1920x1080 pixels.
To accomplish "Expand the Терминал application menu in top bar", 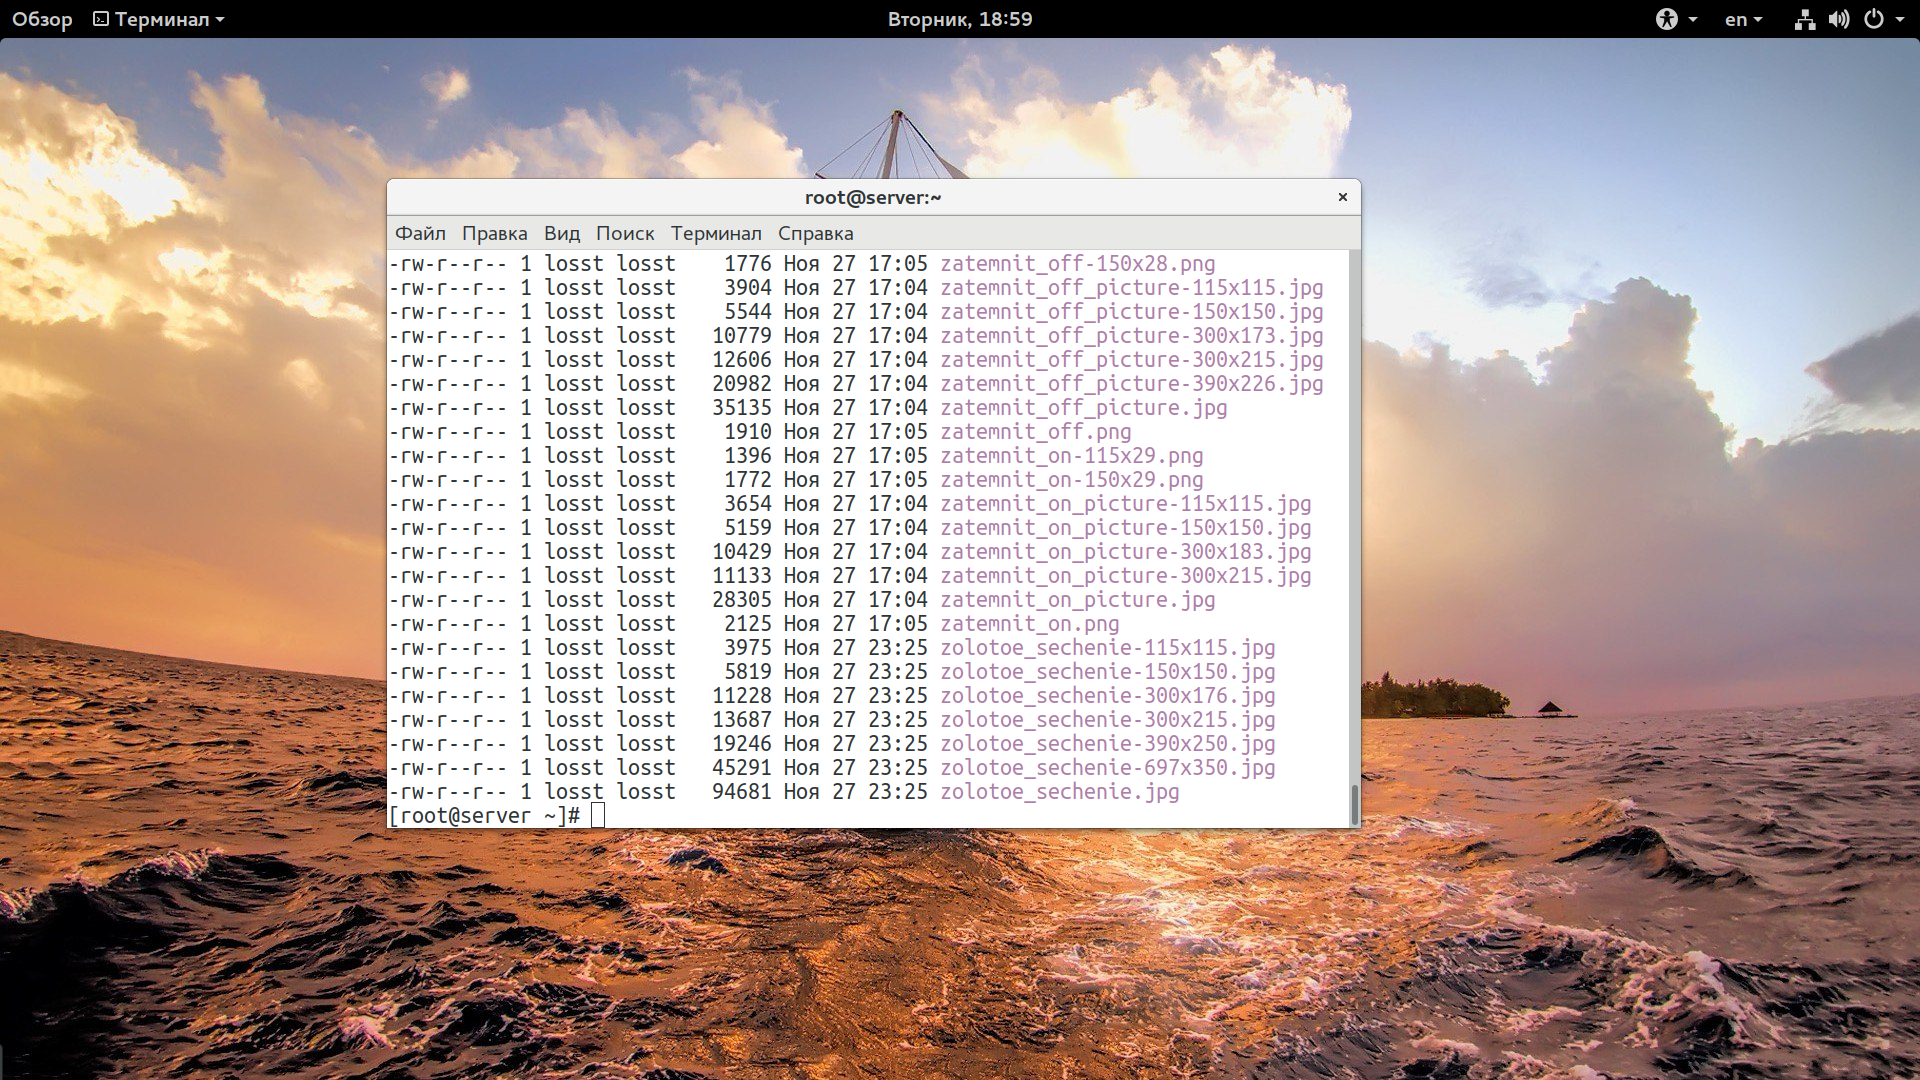I will click(x=160, y=19).
